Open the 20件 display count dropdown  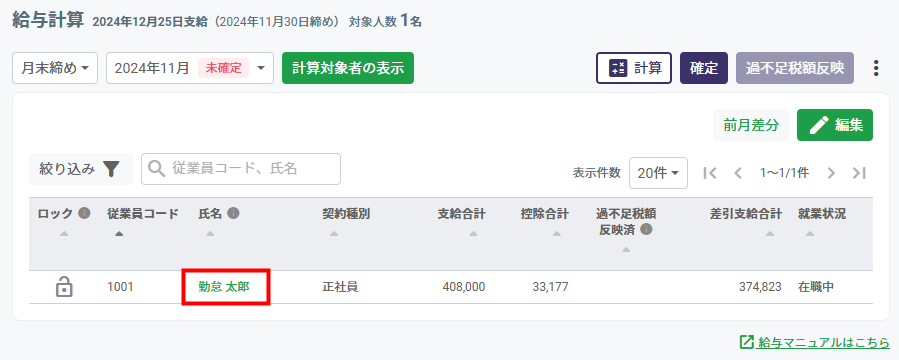tap(658, 173)
